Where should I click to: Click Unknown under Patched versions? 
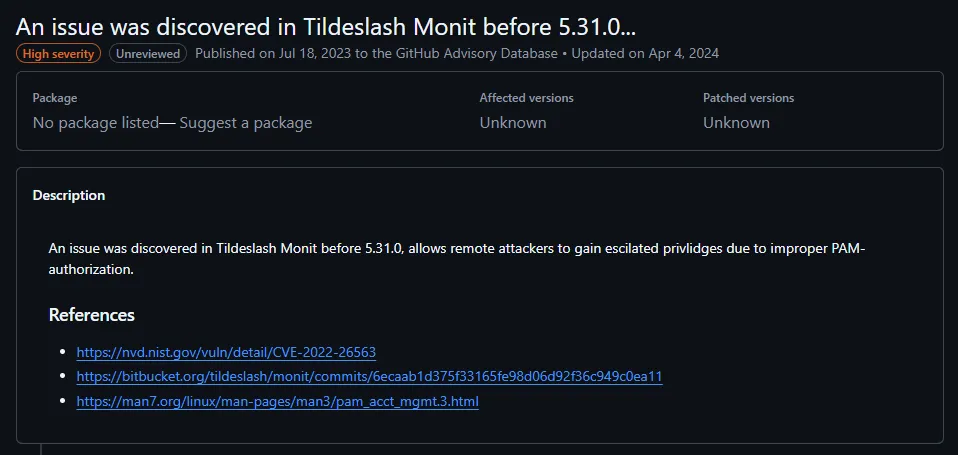[x=736, y=123]
